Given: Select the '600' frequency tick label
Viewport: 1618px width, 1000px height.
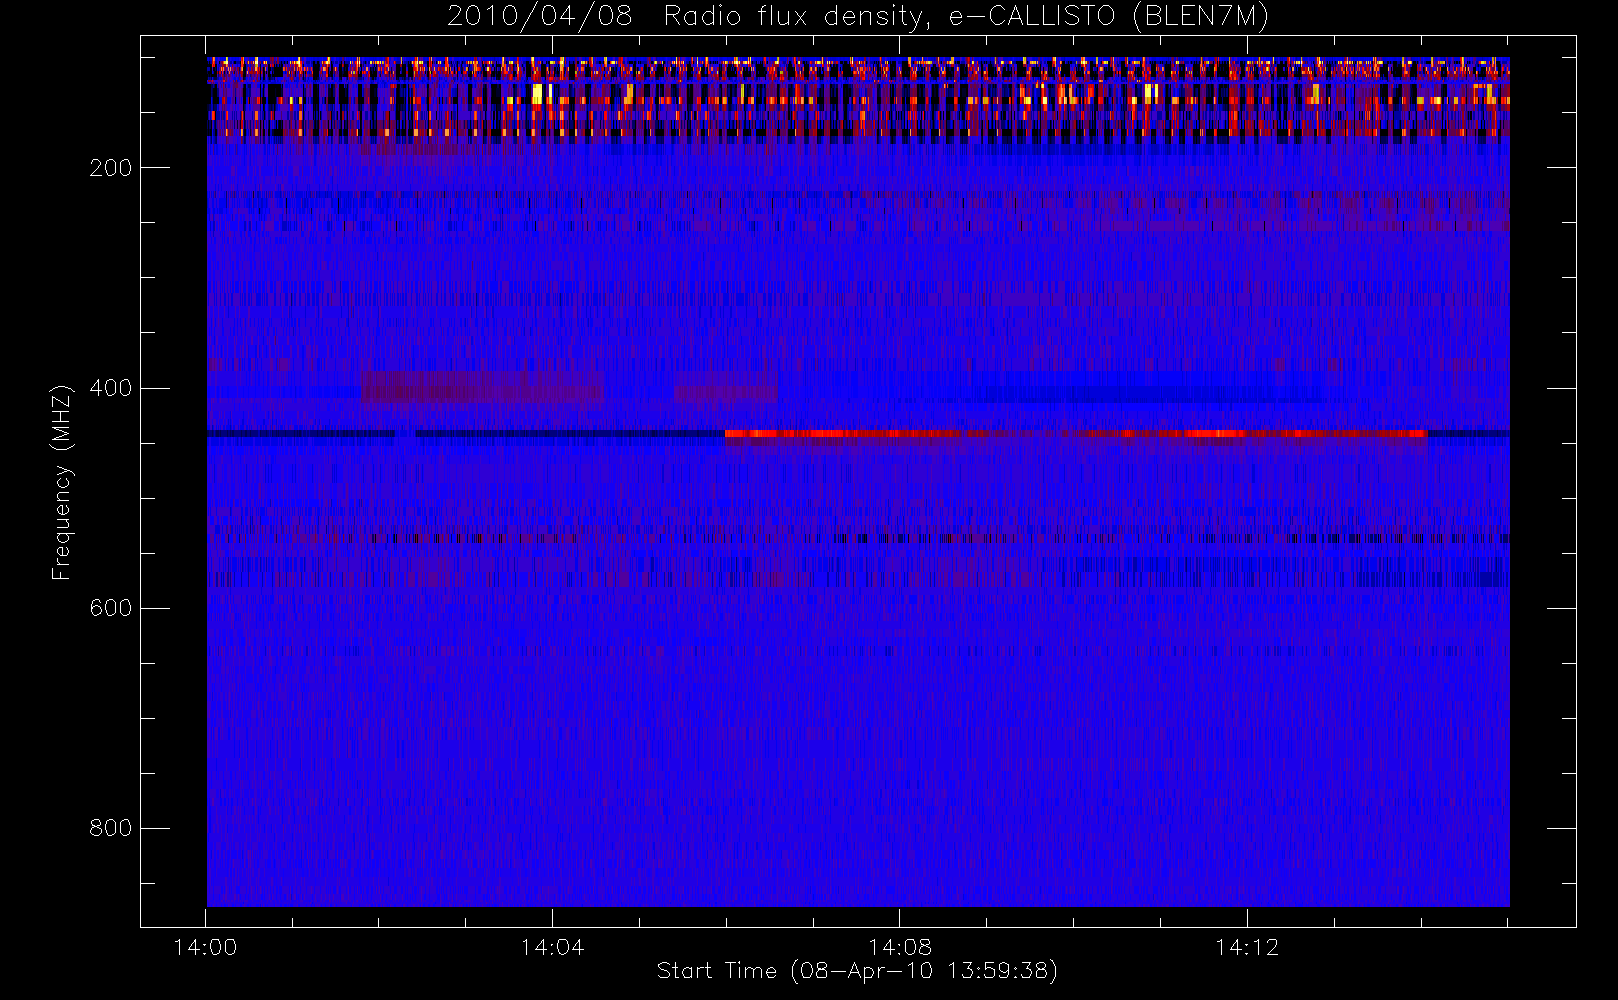Looking at the screenshot, I should click(x=110, y=608).
